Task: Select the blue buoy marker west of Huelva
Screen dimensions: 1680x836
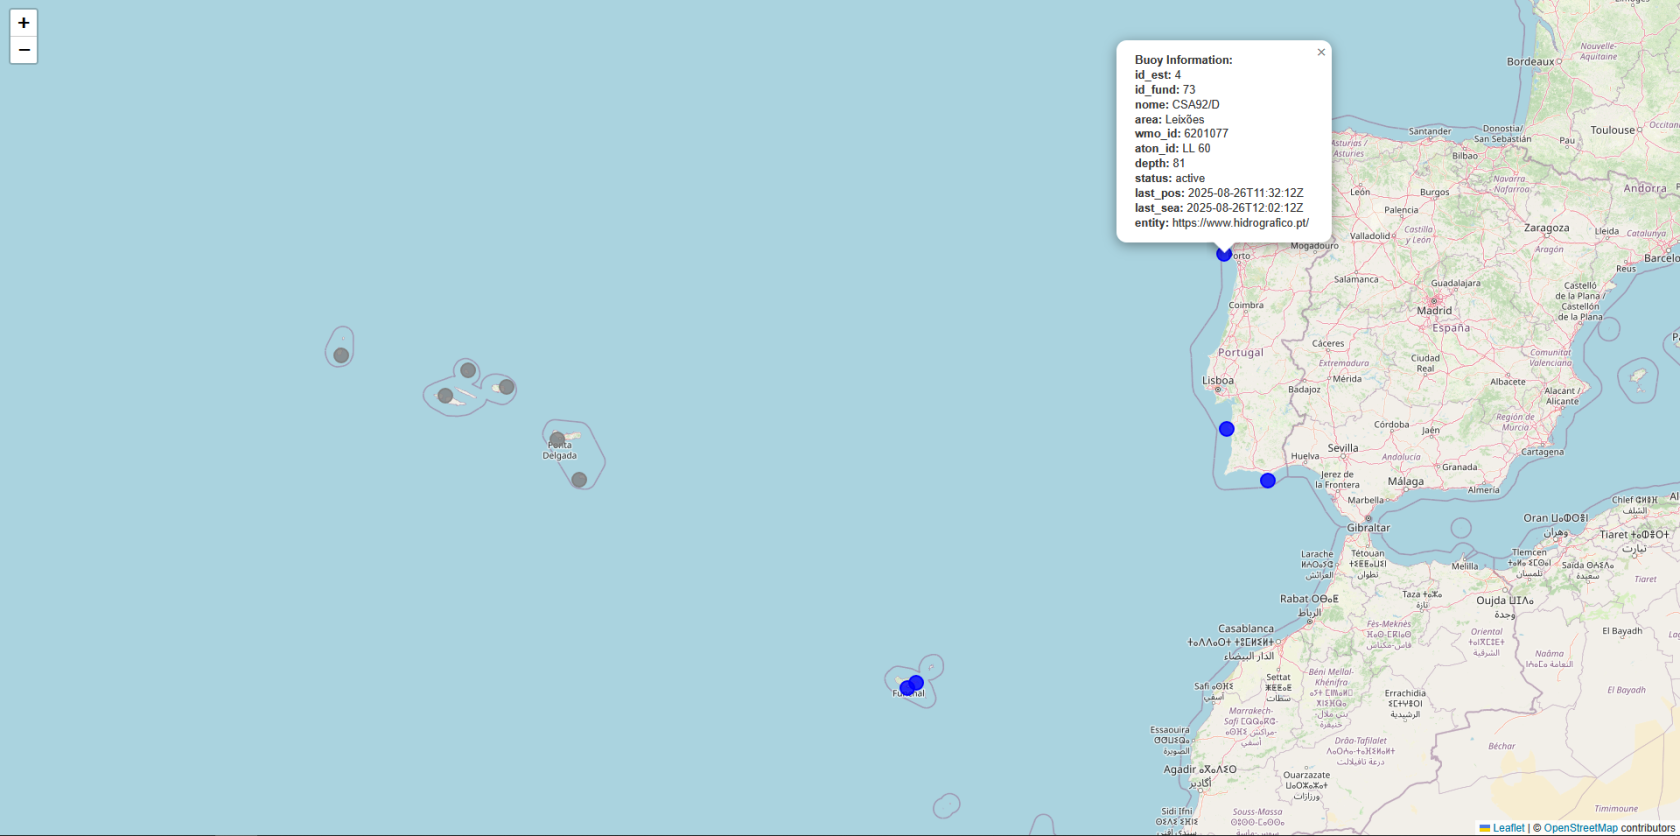Action: pos(1268,481)
